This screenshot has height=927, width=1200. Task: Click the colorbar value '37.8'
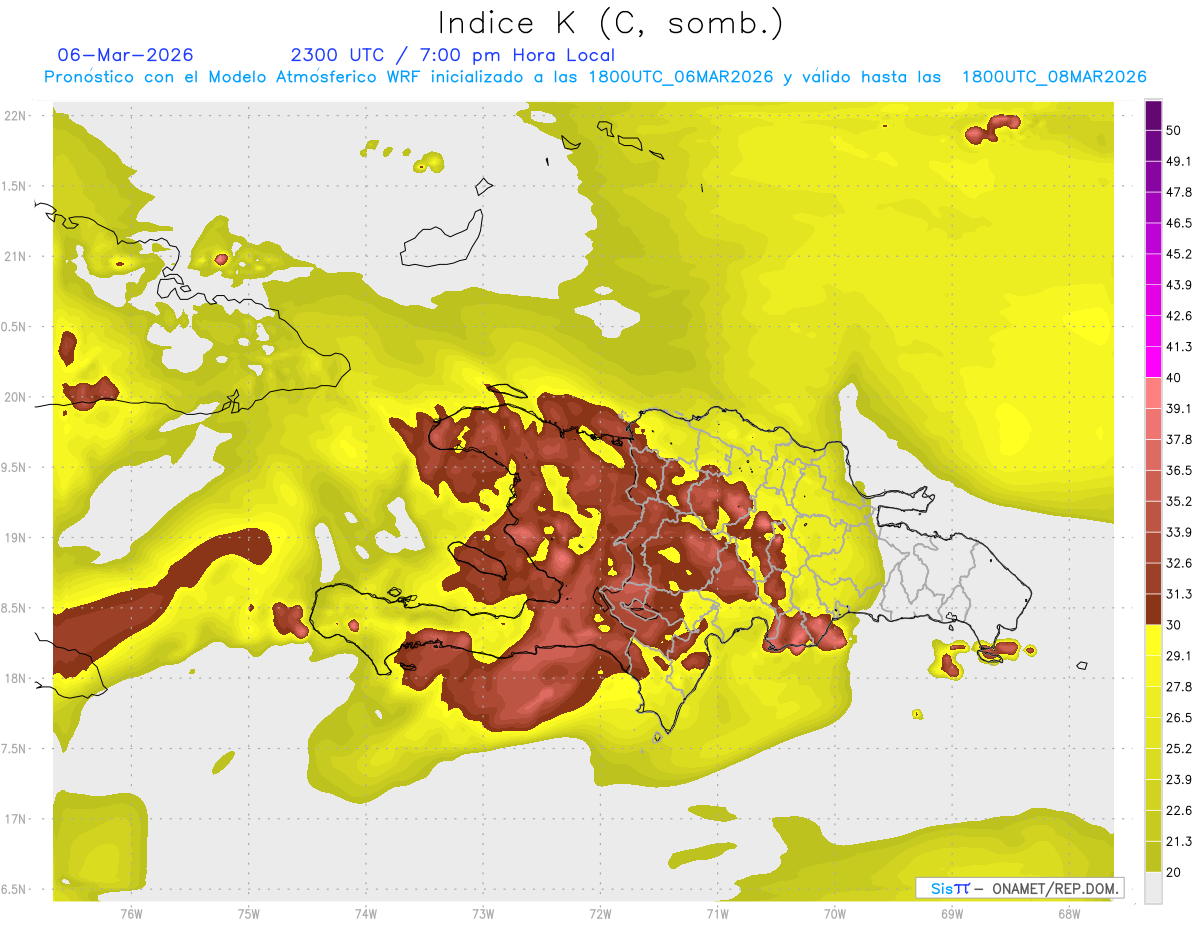point(1179,439)
